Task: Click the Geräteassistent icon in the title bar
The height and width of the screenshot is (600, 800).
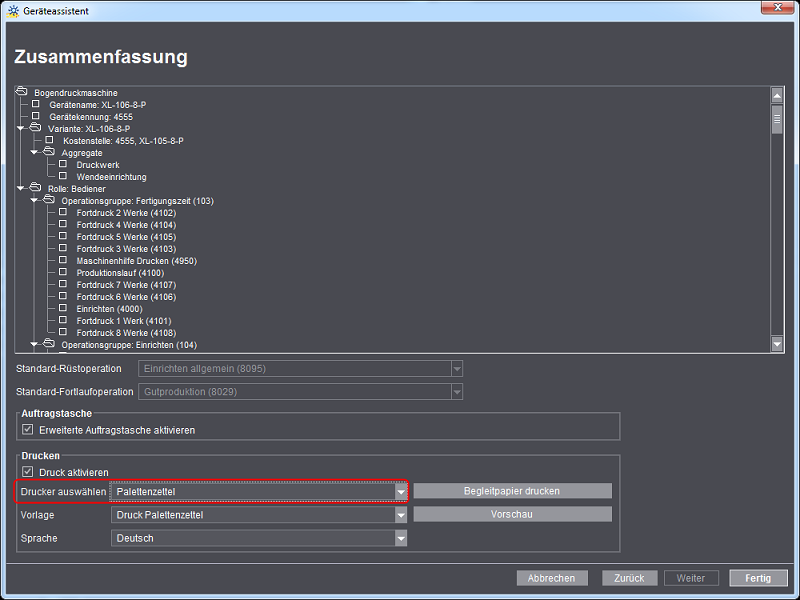Action: [13, 8]
